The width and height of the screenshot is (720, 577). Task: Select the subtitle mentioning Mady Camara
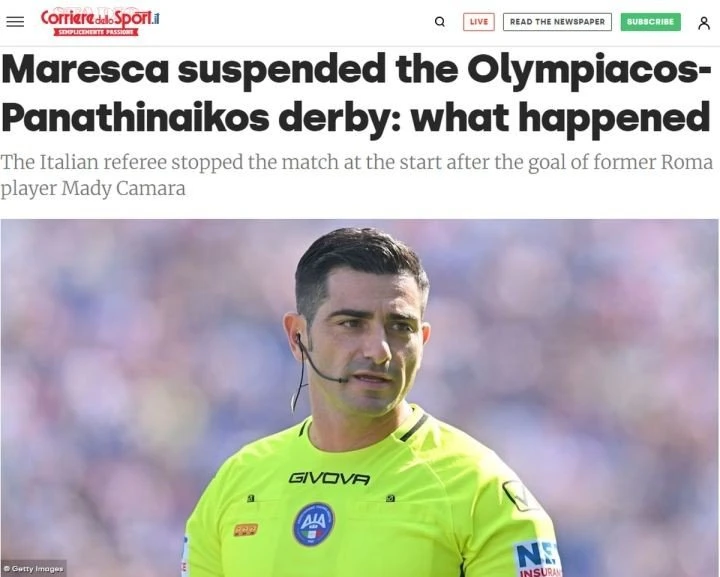tap(356, 175)
